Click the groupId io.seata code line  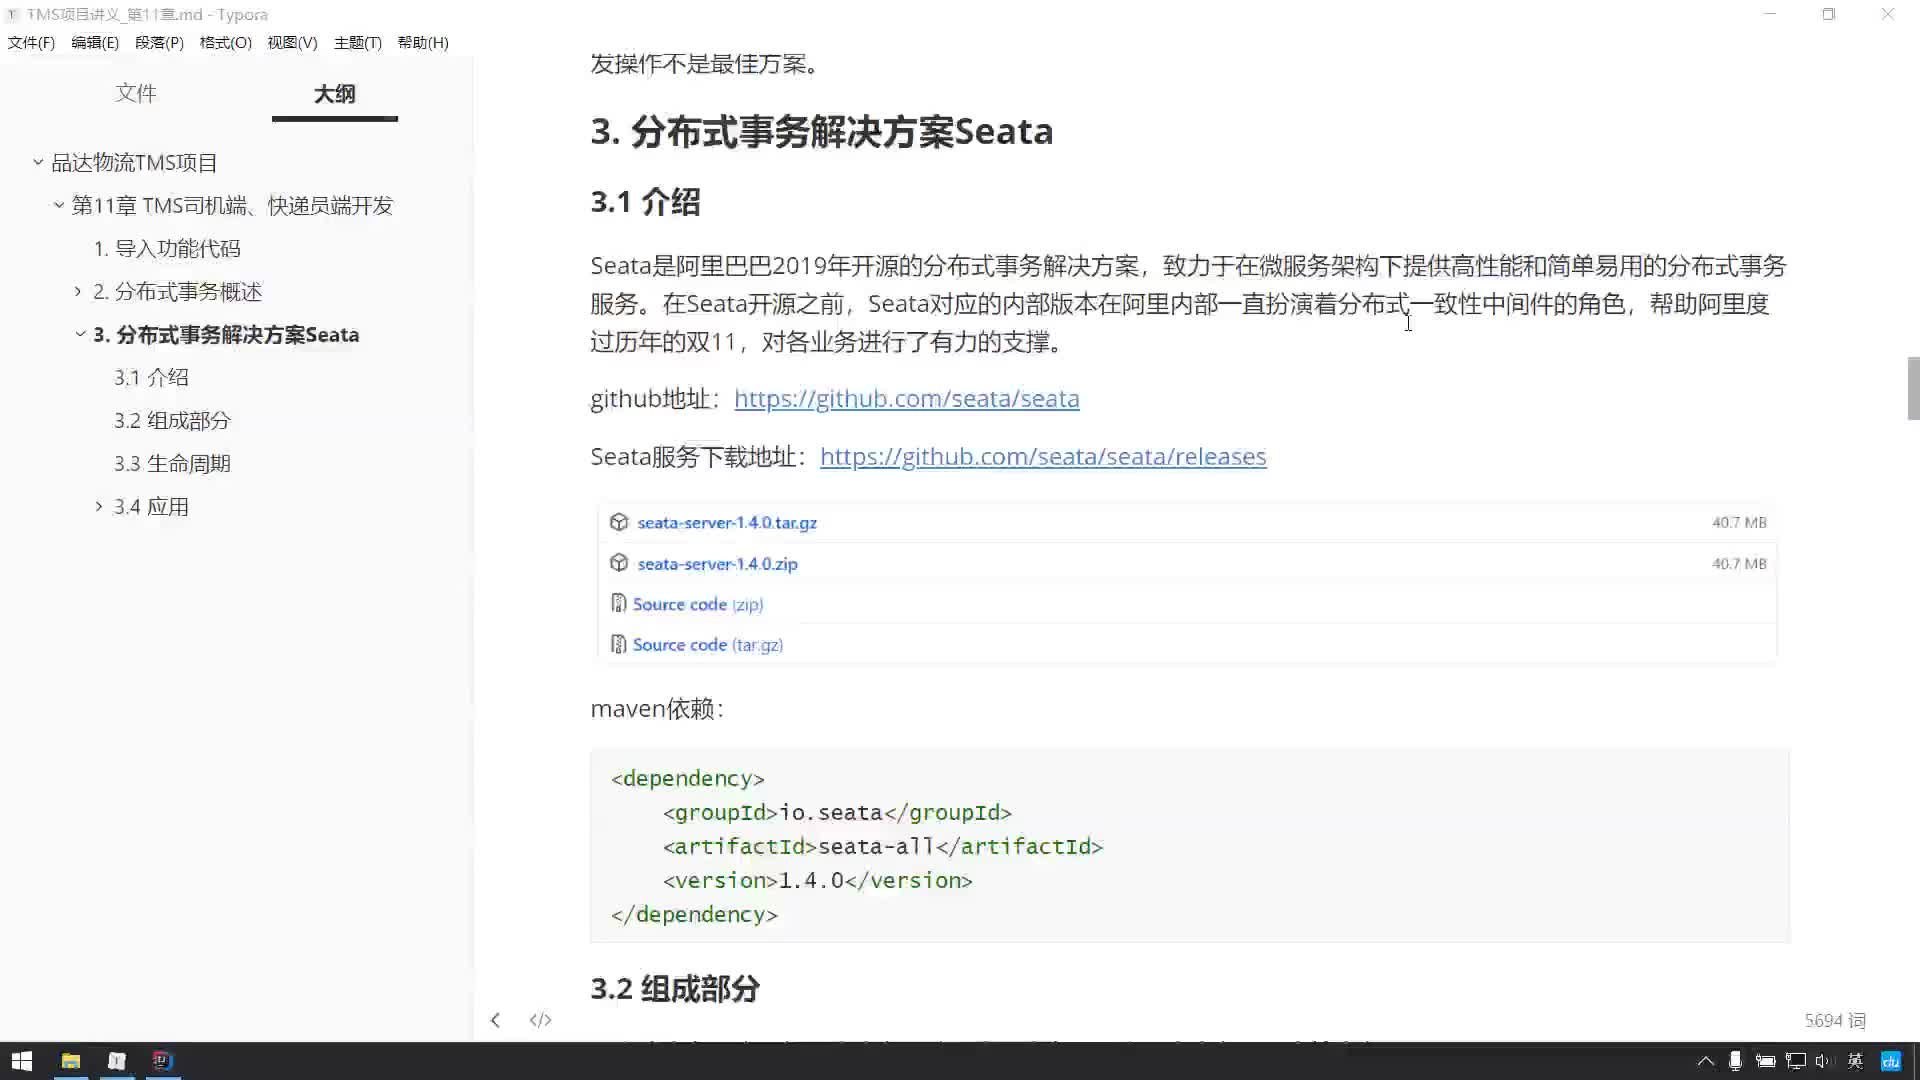tap(837, 812)
